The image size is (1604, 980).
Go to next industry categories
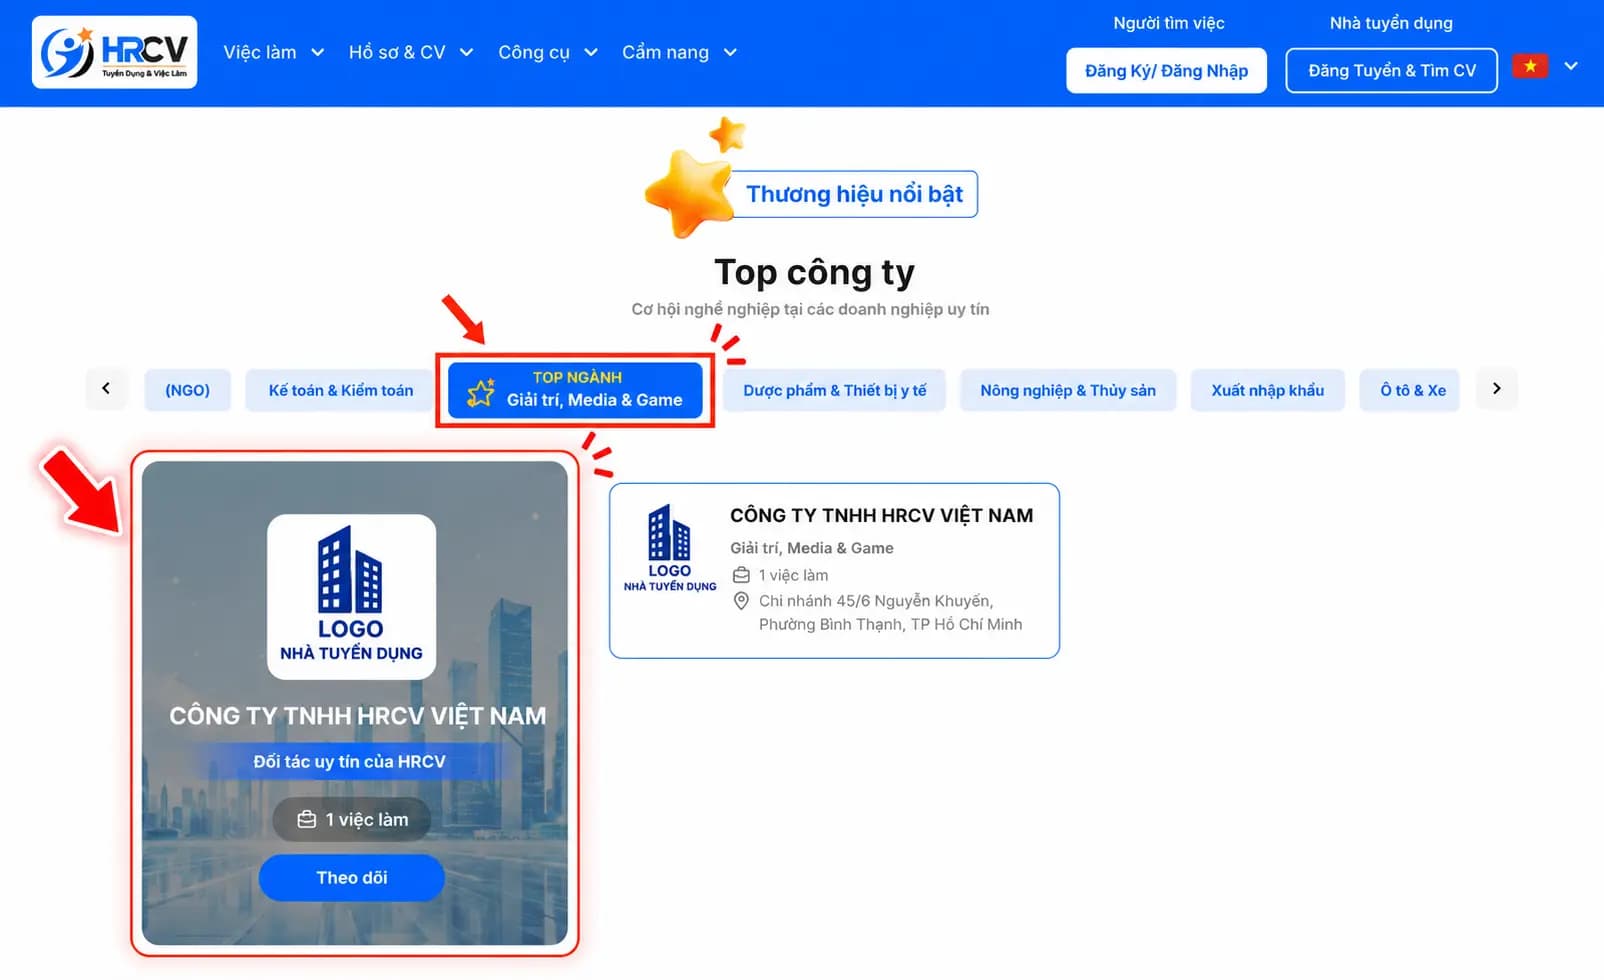[x=1497, y=389]
